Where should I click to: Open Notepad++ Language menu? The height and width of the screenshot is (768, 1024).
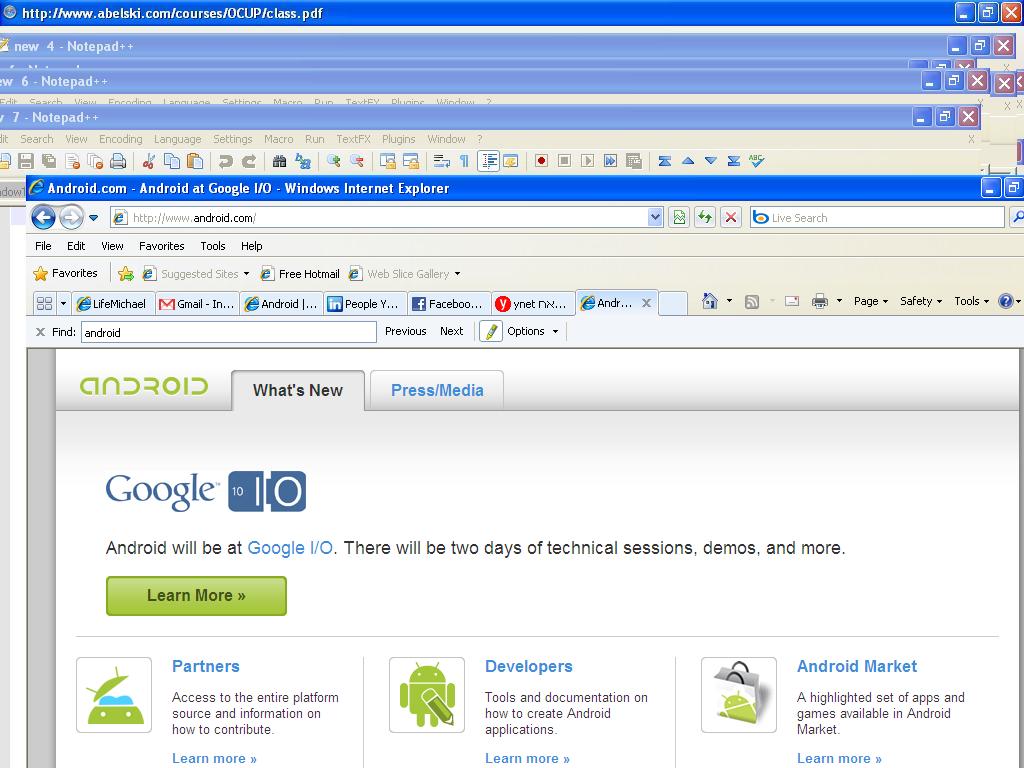coord(178,139)
